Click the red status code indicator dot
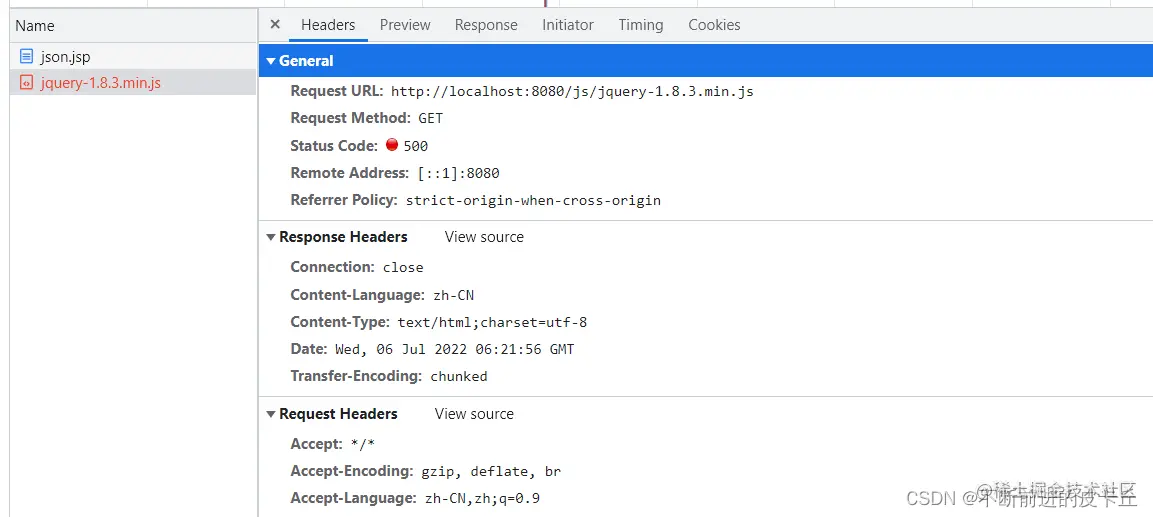 click(x=392, y=145)
